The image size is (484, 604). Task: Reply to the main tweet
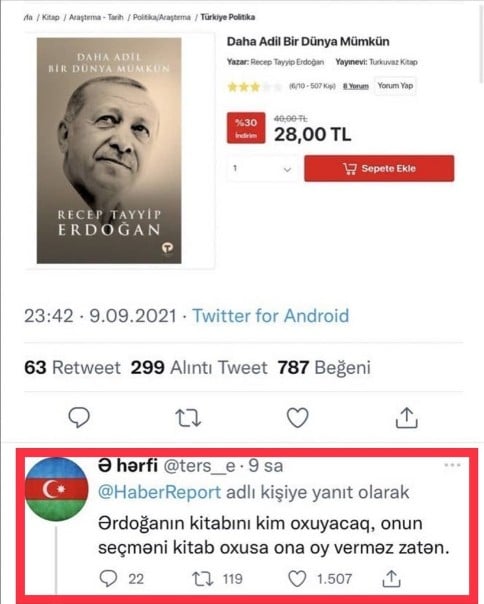coord(79,417)
